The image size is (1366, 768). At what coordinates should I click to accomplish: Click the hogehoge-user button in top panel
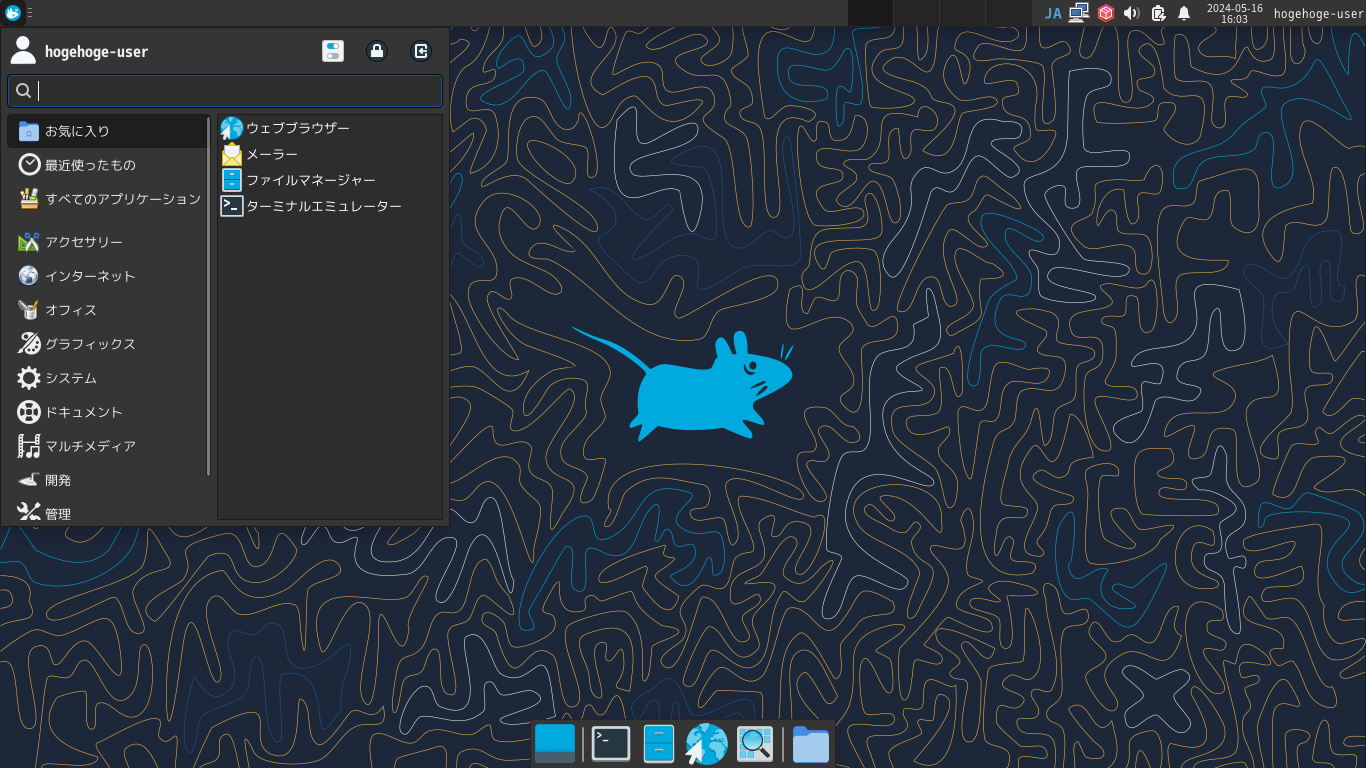pyautogui.click(x=1318, y=13)
